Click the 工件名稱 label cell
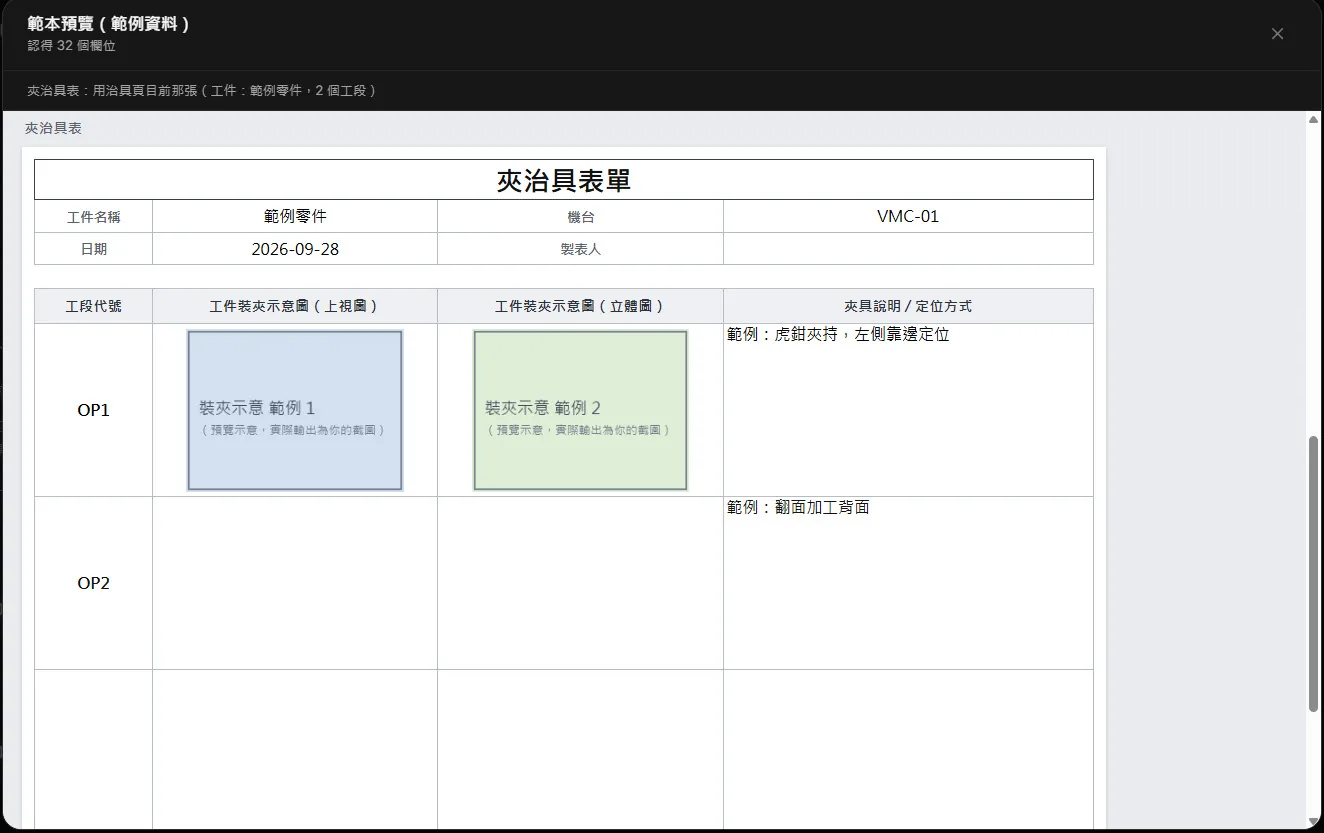Viewport: 1324px width, 833px height. tap(94, 216)
